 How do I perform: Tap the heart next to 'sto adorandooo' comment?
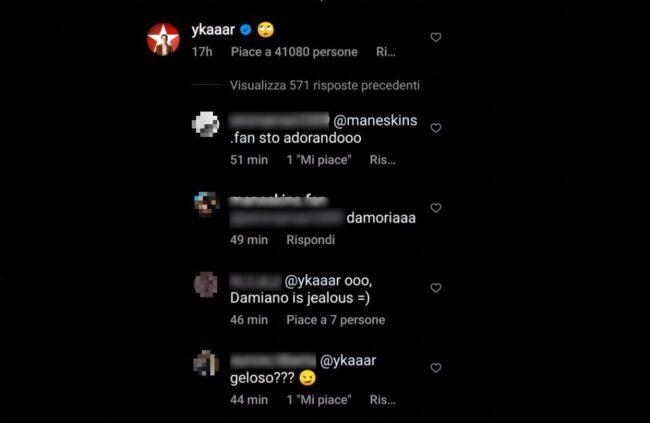pyautogui.click(x=436, y=128)
